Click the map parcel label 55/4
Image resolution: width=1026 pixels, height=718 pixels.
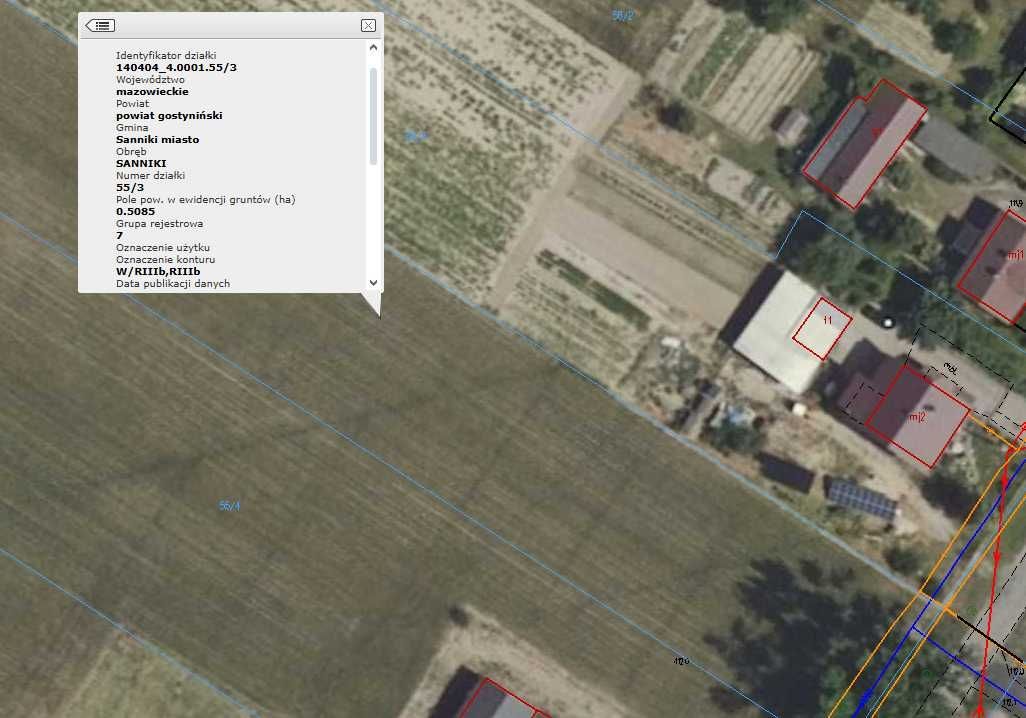click(229, 506)
